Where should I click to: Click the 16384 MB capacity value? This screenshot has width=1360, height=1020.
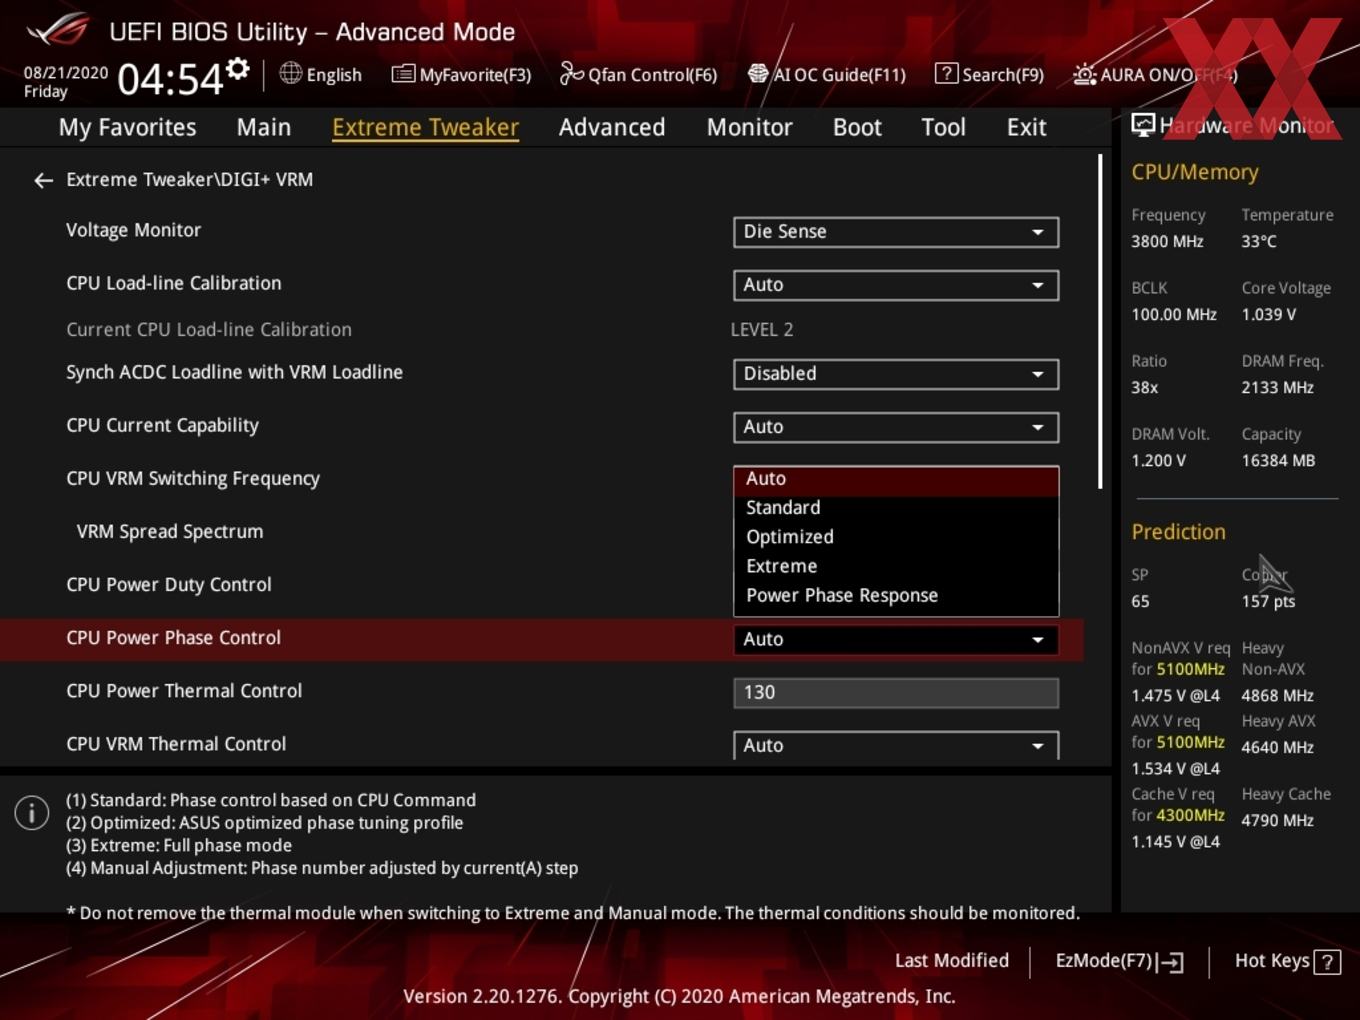pos(1278,461)
